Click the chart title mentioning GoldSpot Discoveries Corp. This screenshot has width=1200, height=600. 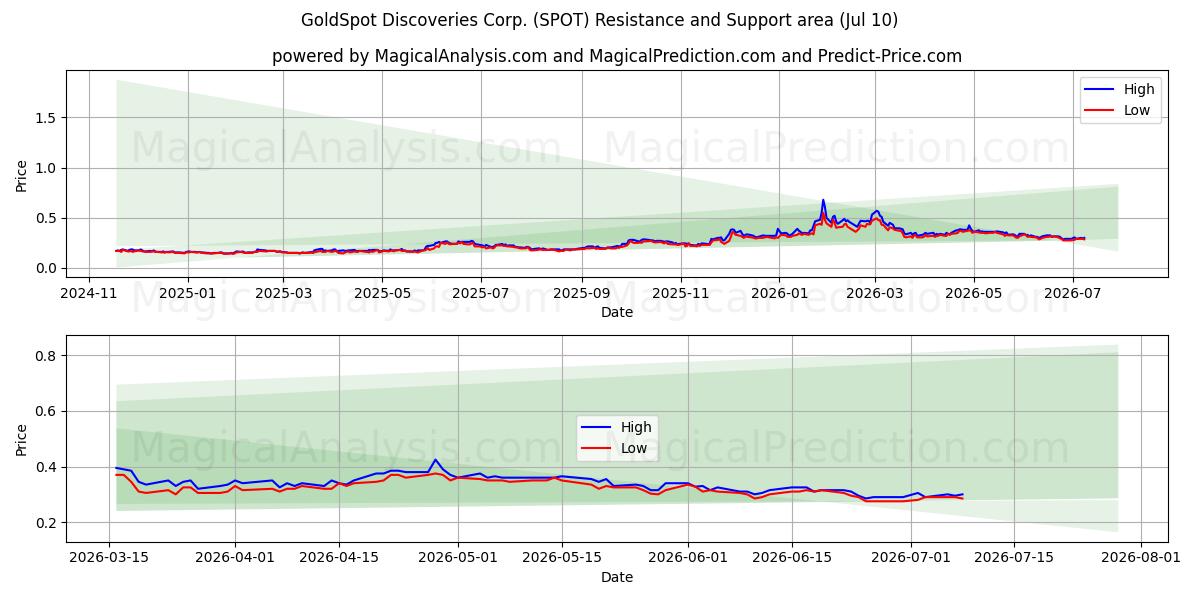click(x=599, y=20)
